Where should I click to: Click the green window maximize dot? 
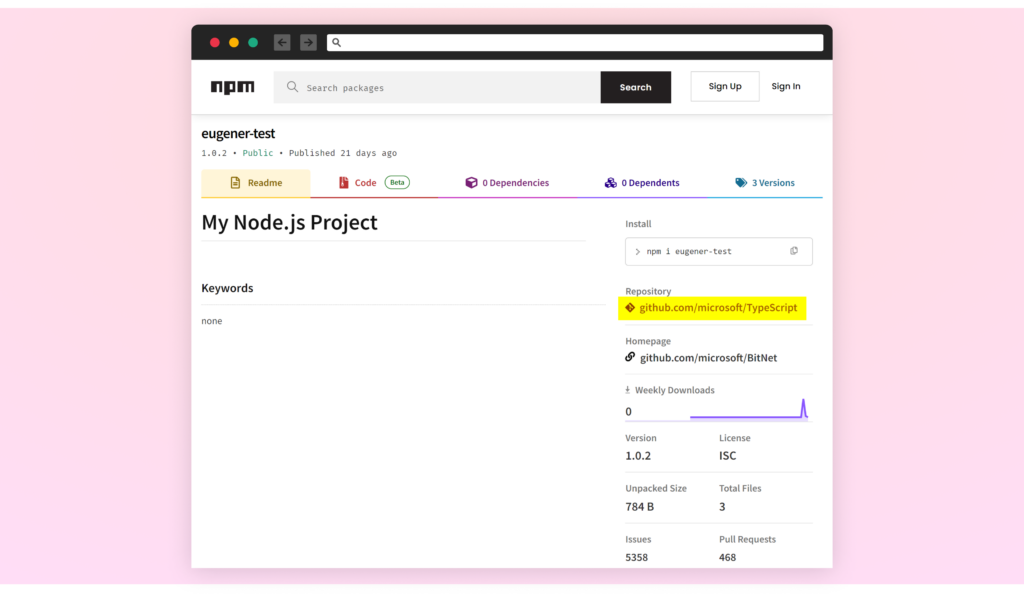(x=253, y=42)
